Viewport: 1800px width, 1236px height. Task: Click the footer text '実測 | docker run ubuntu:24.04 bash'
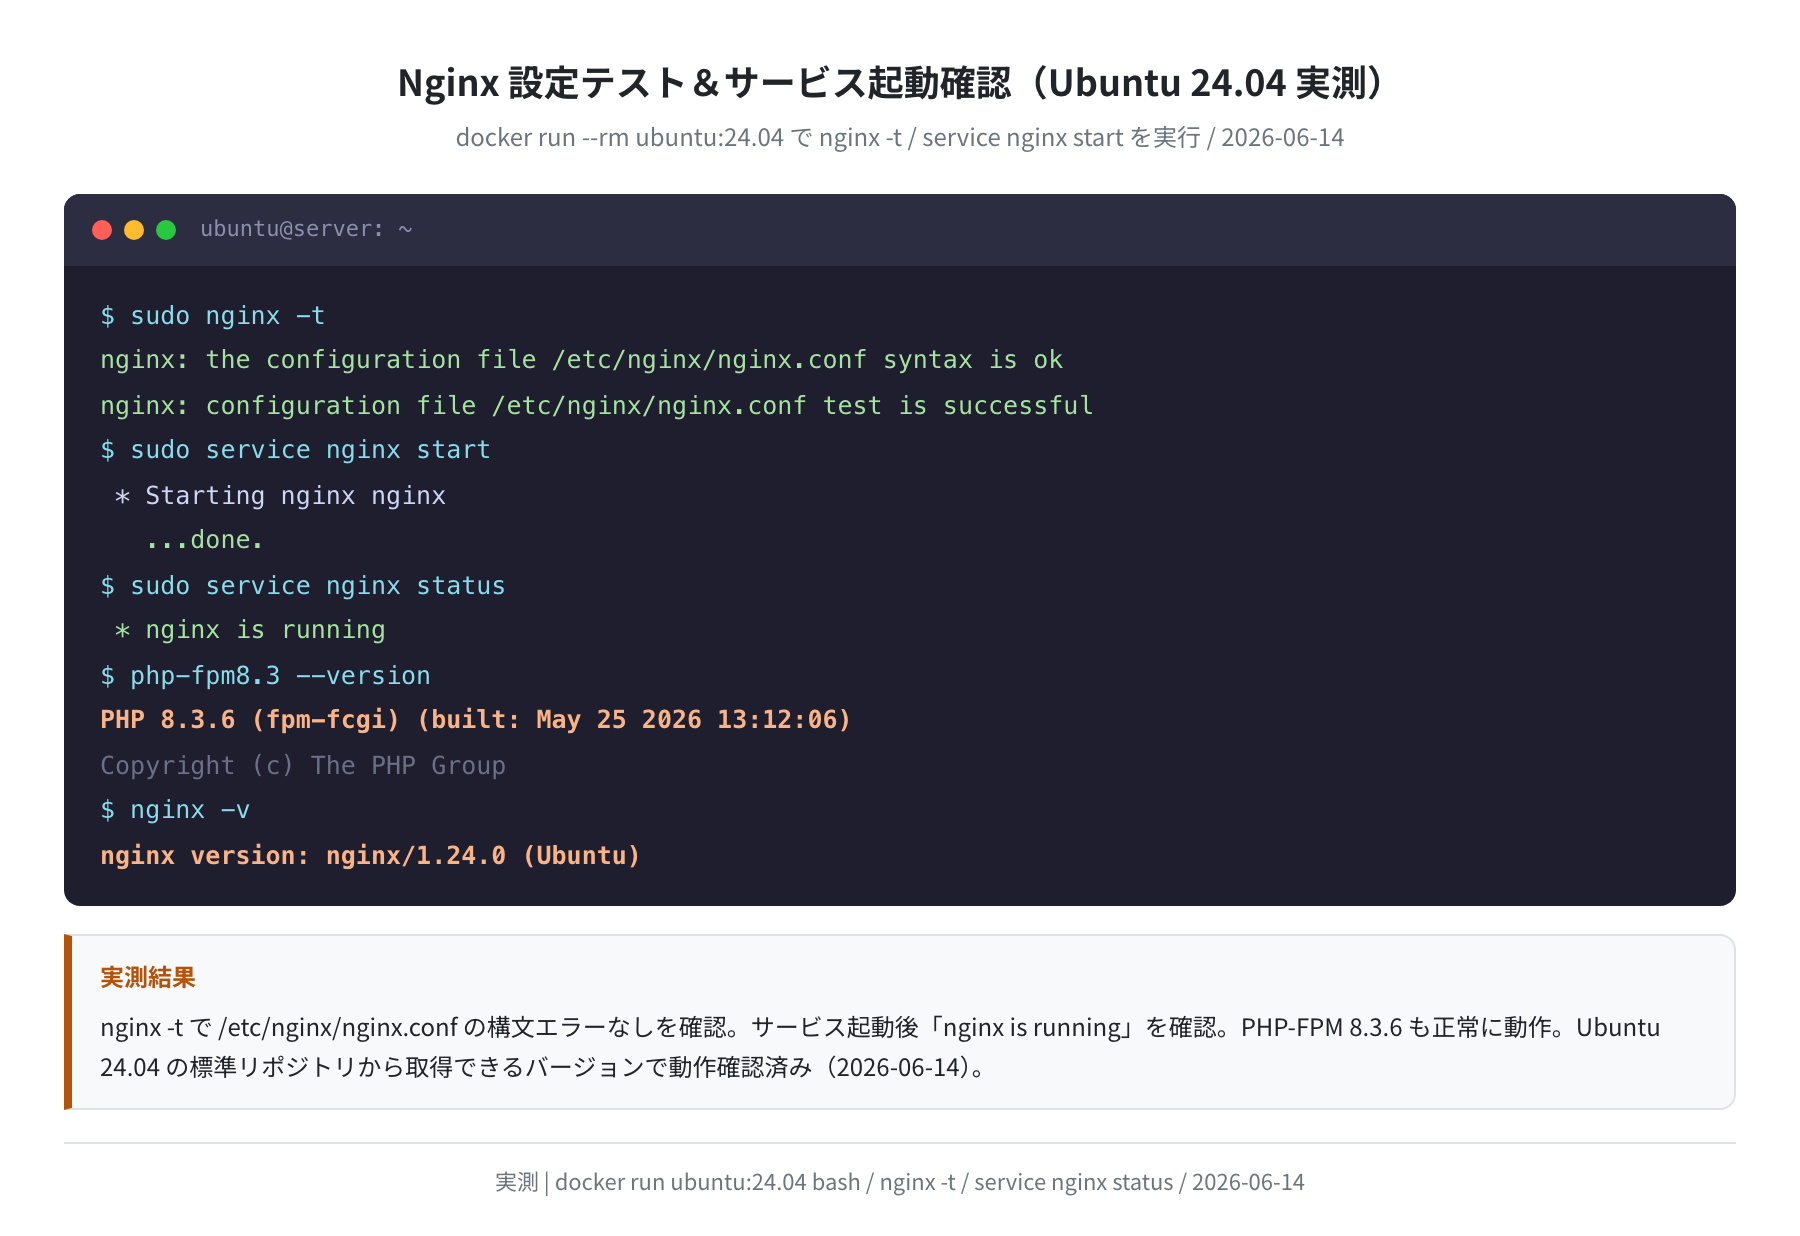900,1182
